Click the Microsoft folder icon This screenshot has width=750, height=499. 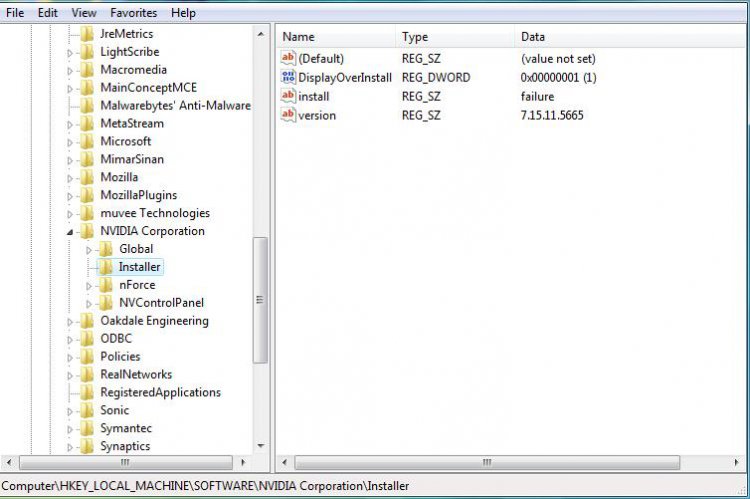(x=87, y=142)
